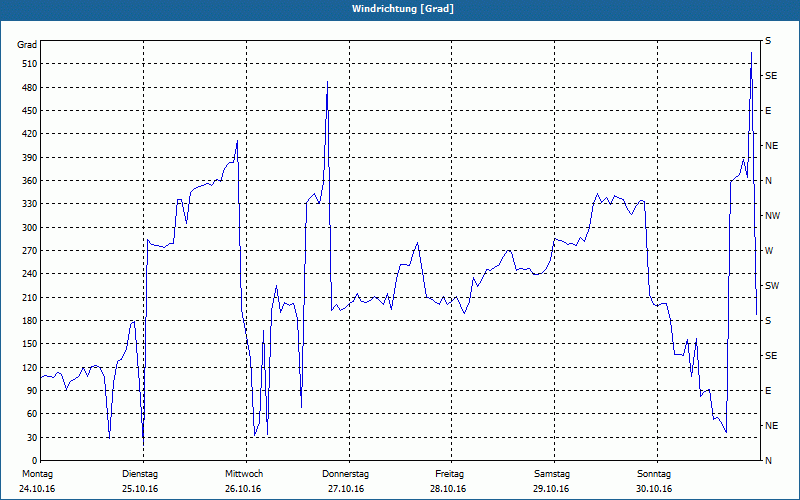The height and width of the screenshot is (500, 800).
Task: Click the date 29.10.16
Action: pyautogui.click(x=551, y=489)
